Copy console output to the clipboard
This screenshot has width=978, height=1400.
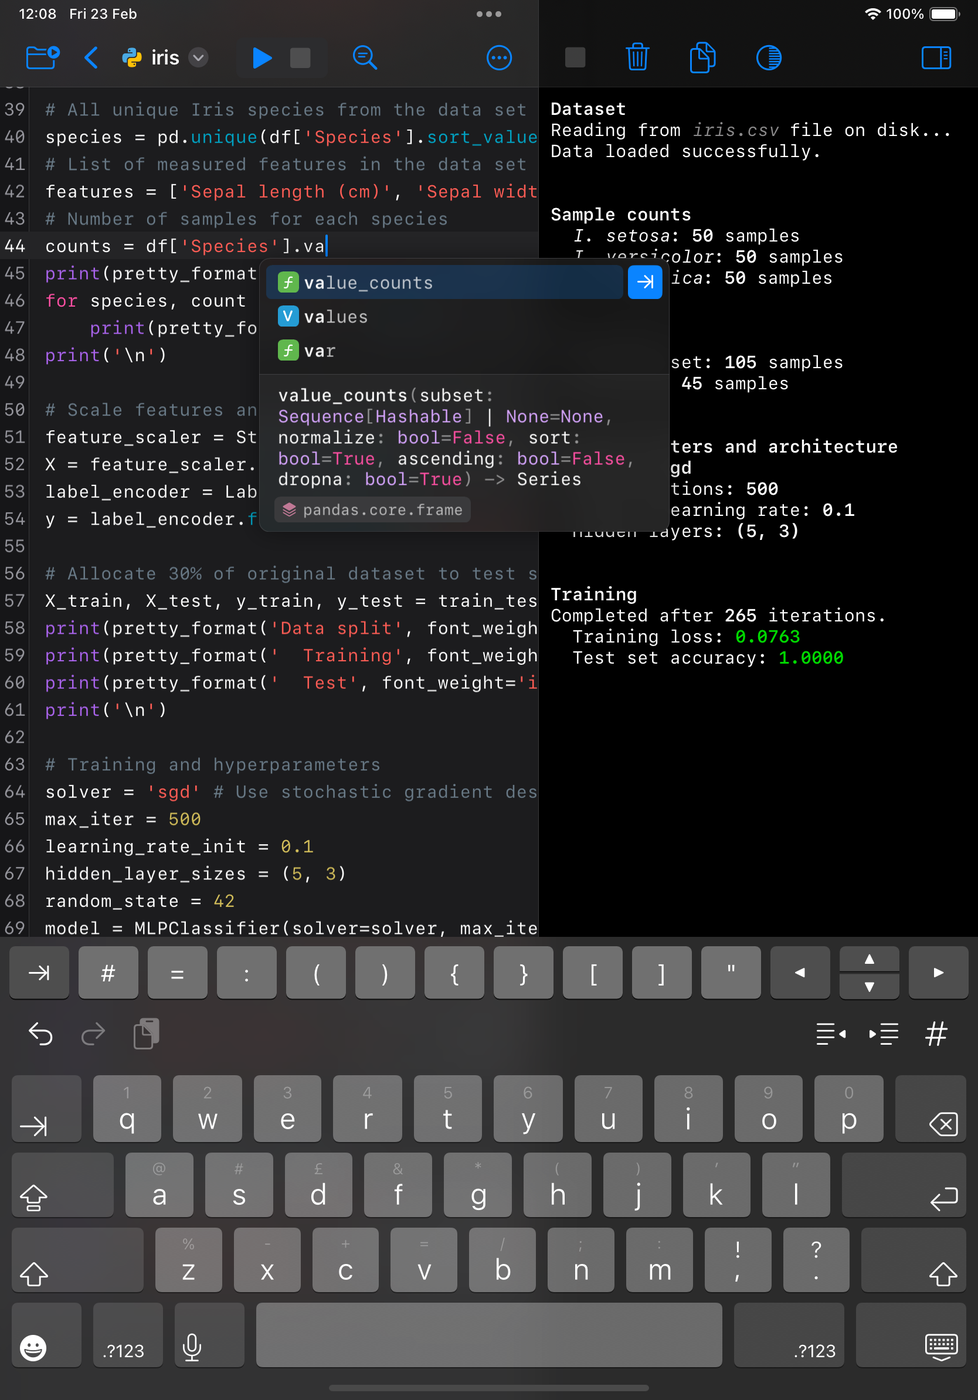tap(703, 58)
